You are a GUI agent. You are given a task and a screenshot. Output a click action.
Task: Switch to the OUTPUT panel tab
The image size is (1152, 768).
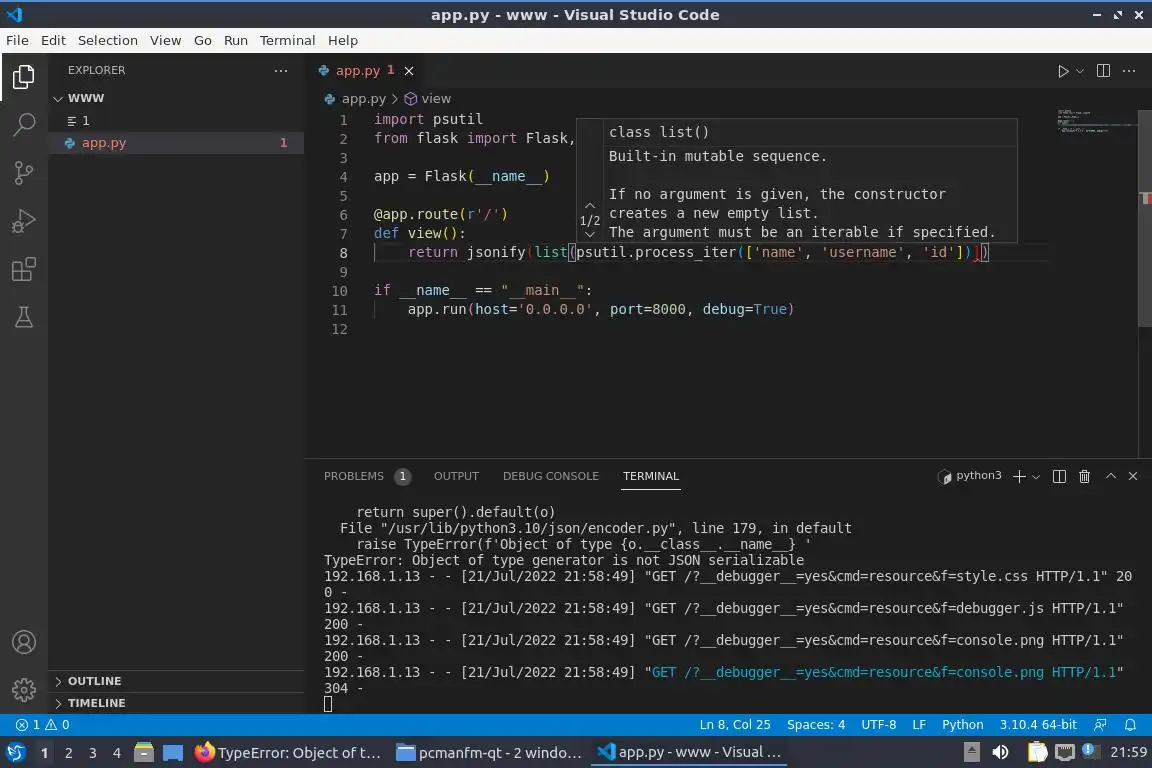tap(456, 476)
